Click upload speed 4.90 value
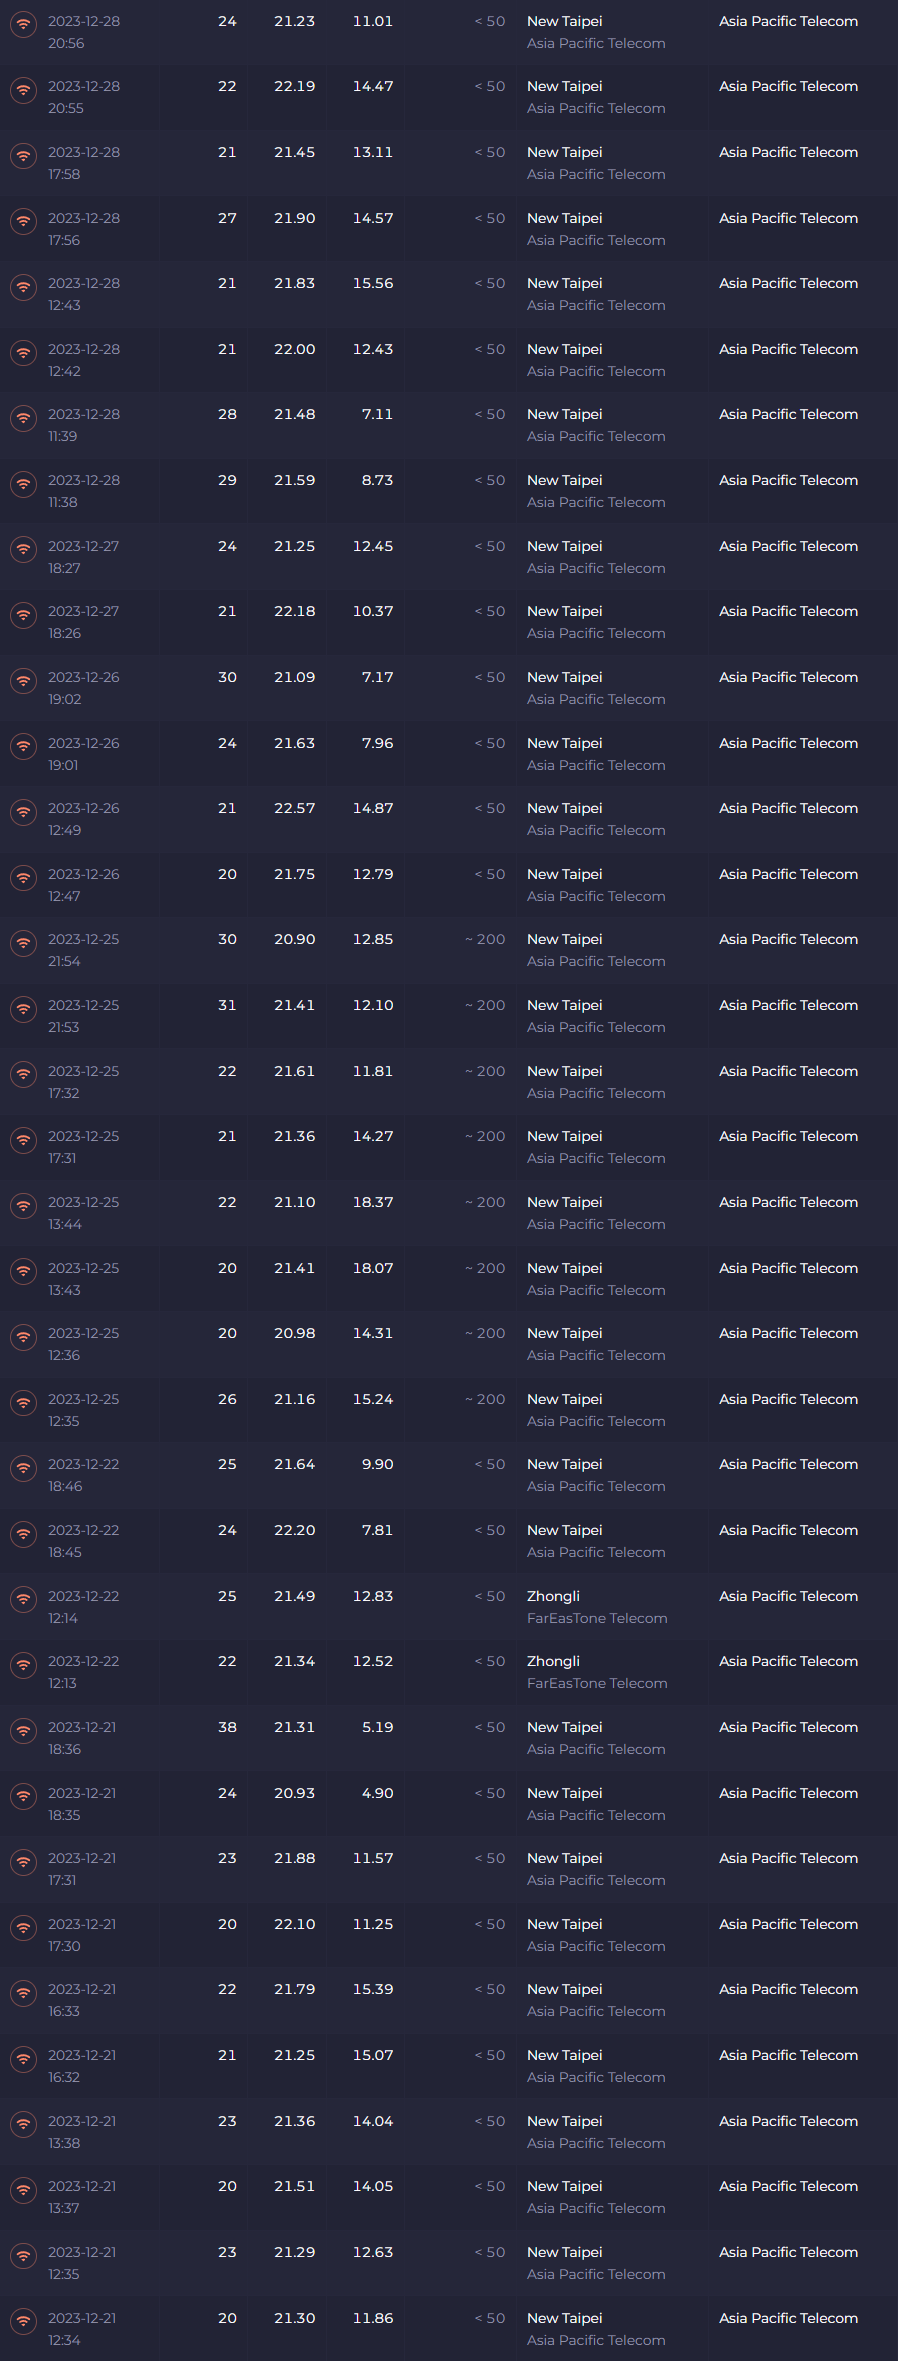 point(378,1793)
